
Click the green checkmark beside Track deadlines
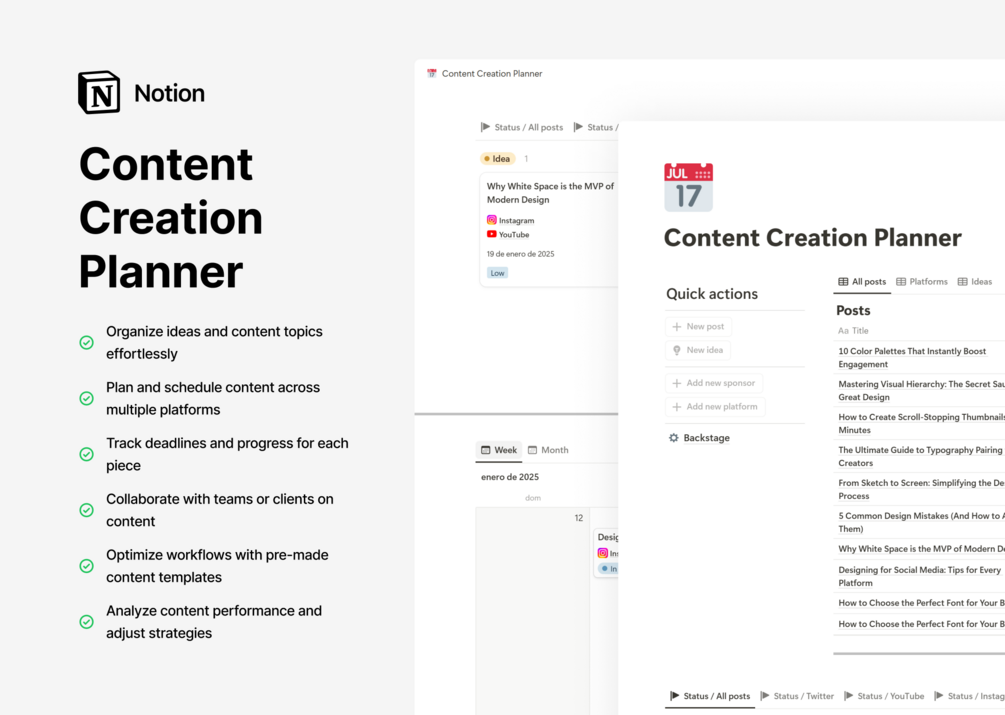(86, 453)
